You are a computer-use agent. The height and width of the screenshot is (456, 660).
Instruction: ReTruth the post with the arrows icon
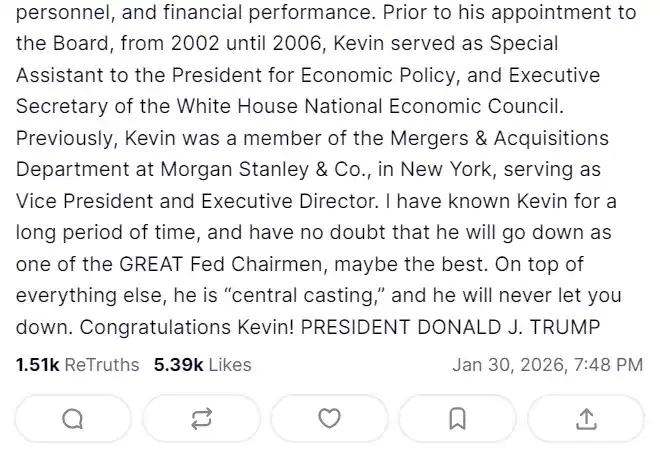pos(201,419)
